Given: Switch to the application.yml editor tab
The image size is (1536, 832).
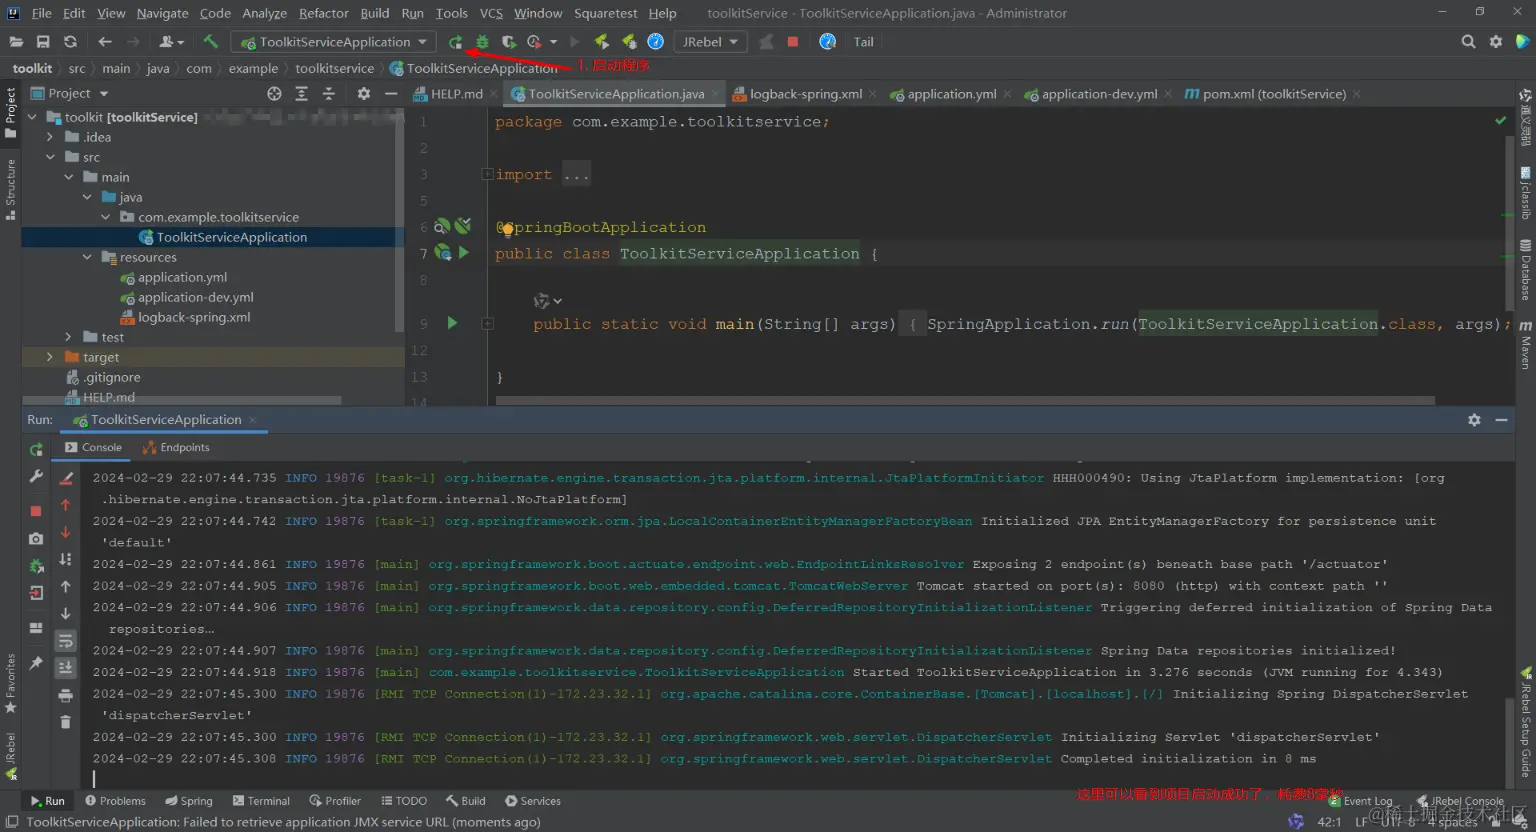Looking at the screenshot, I should point(951,94).
